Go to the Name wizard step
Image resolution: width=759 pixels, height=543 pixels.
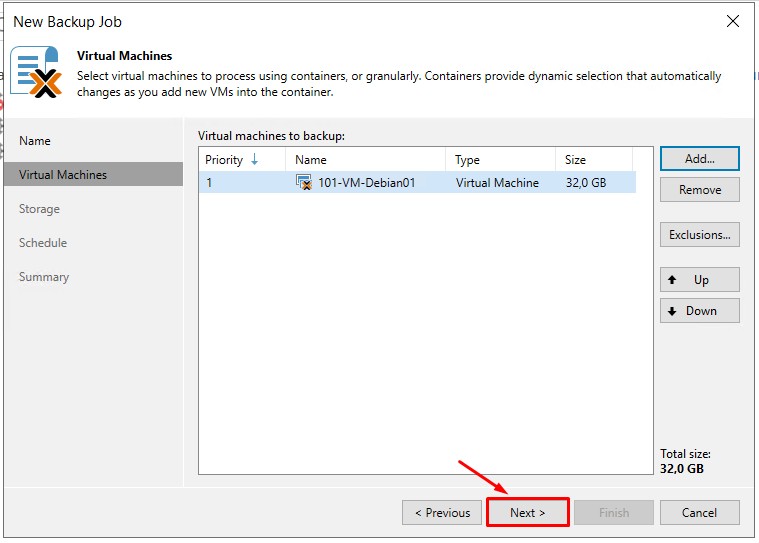(x=35, y=141)
